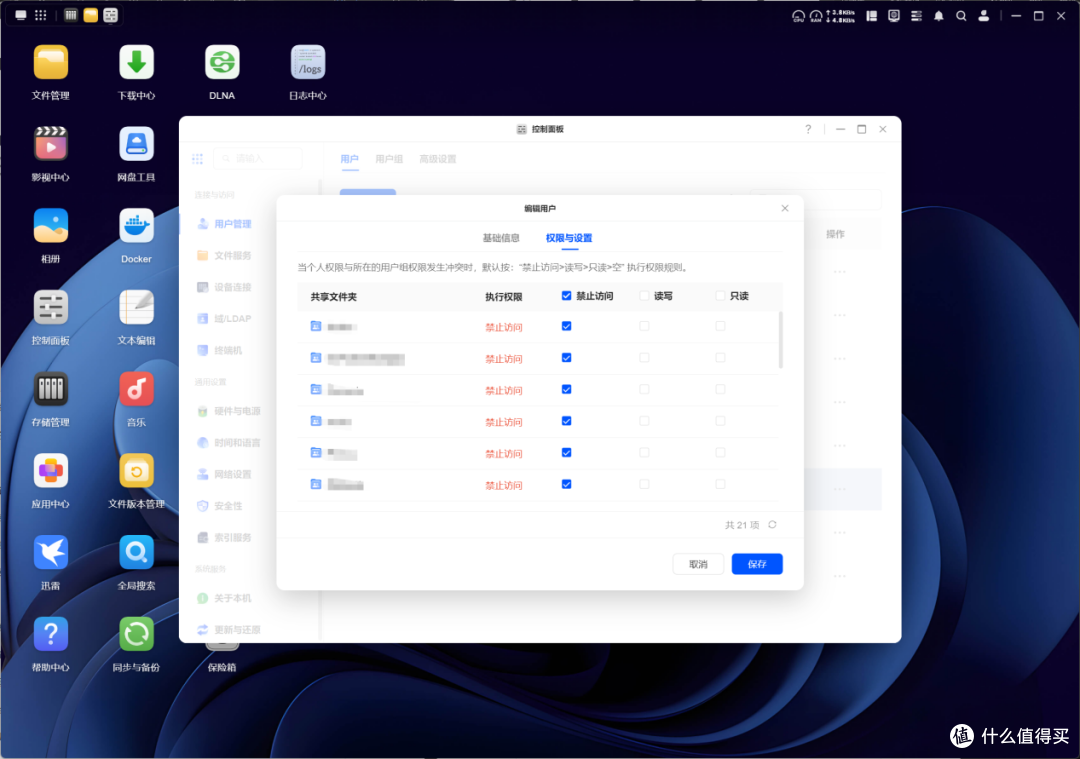Uncheck 禁止访问 for the last visible folder row
Image resolution: width=1080 pixels, height=759 pixels.
coord(566,484)
